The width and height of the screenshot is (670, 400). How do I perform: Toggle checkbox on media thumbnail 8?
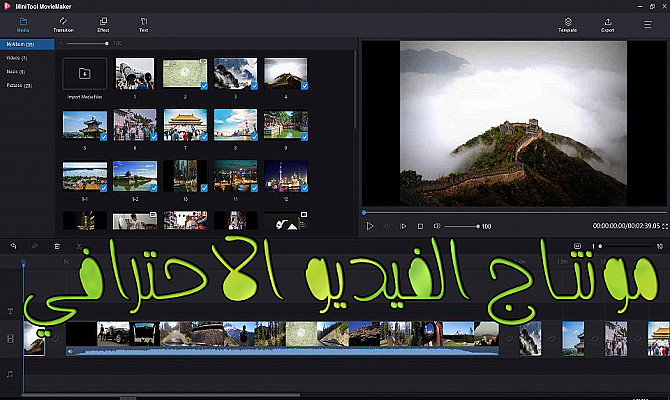[254, 137]
